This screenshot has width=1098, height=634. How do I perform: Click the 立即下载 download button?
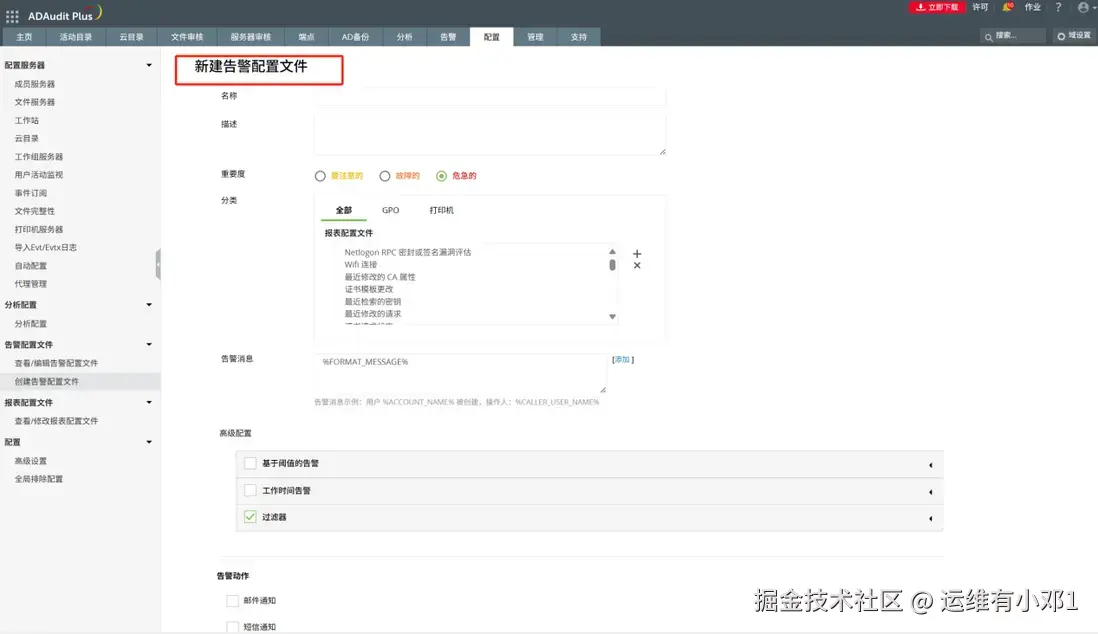pyautogui.click(x=938, y=10)
